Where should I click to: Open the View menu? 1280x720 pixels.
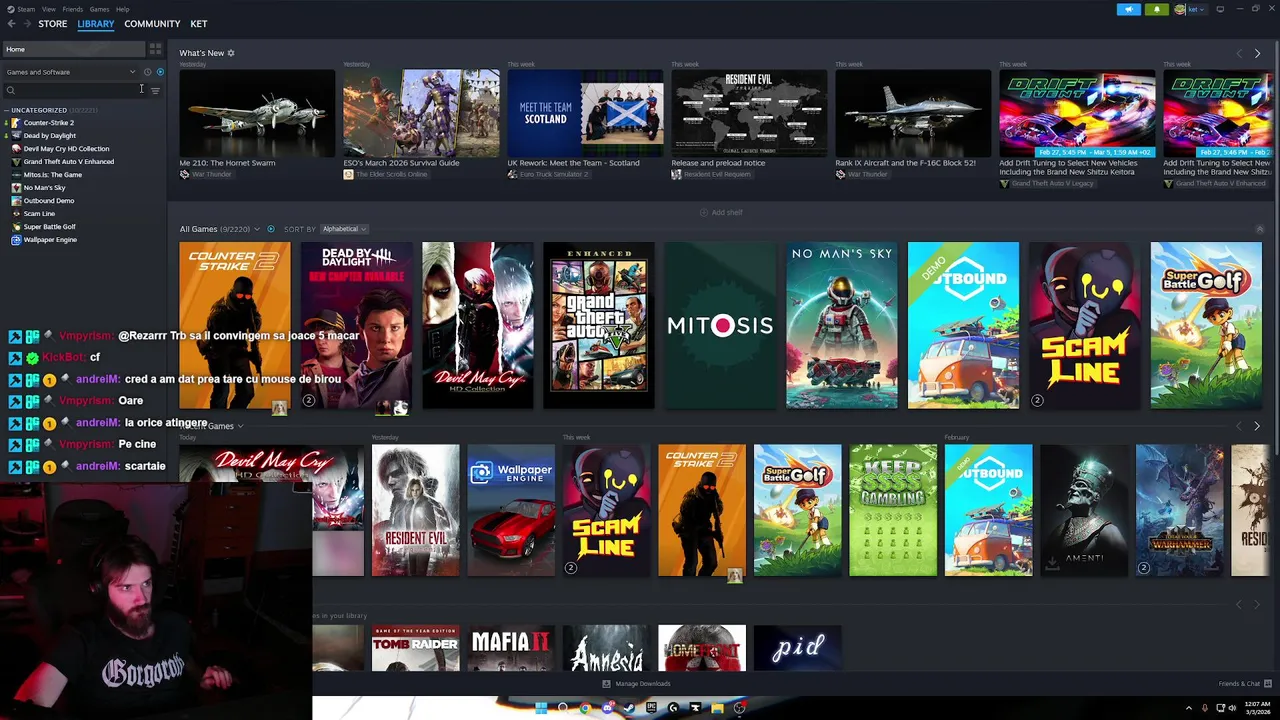click(49, 9)
